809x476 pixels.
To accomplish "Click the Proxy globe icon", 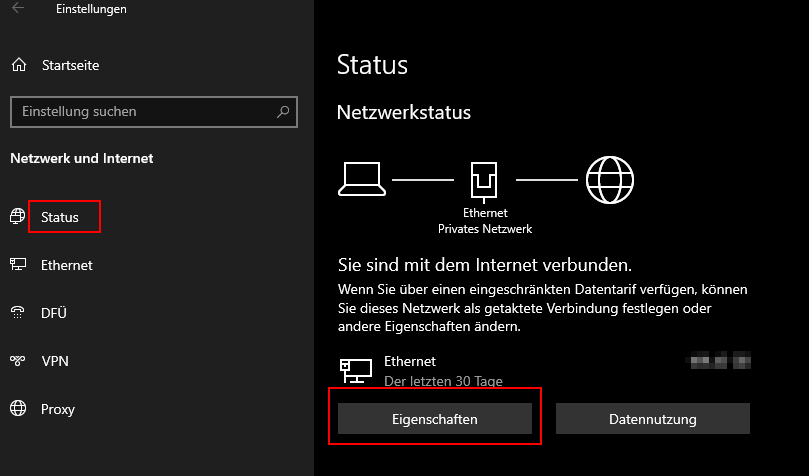I will click(17, 409).
